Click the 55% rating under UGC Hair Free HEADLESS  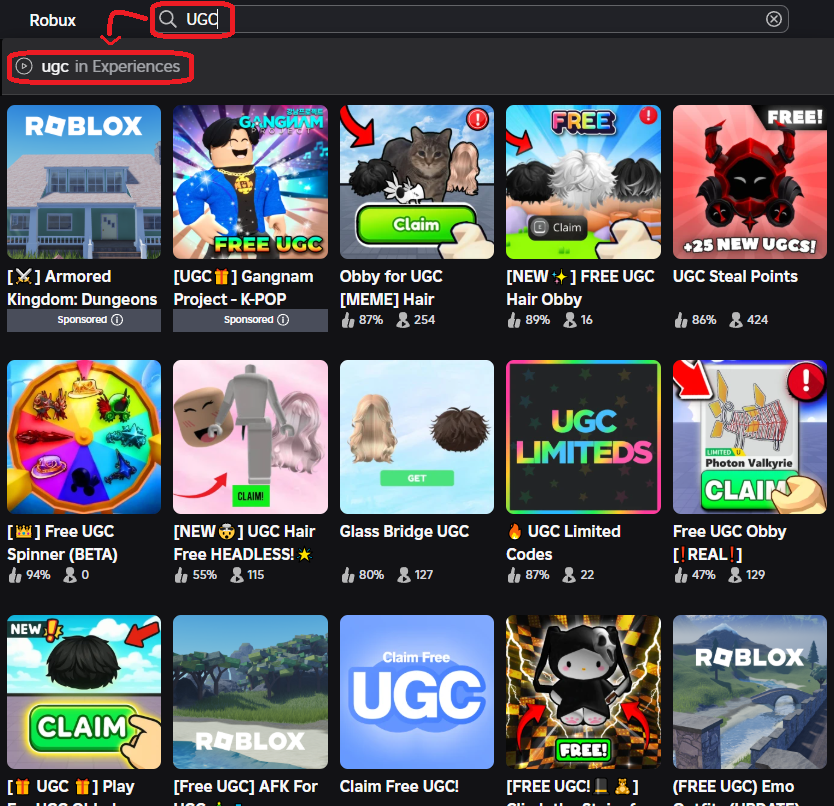[205, 575]
